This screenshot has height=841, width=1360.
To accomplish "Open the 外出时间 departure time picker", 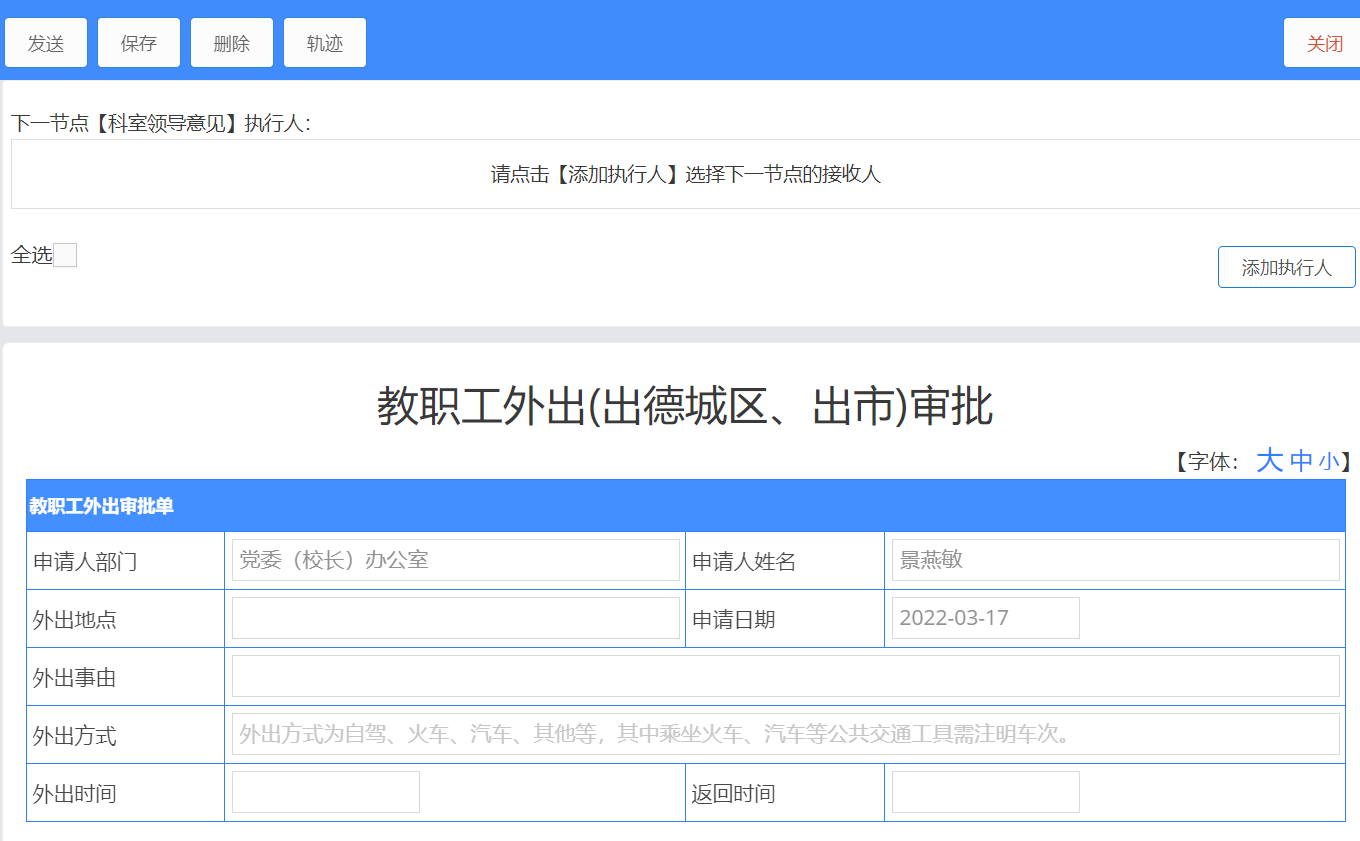I will pyautogui.click(x=326, y=792).
